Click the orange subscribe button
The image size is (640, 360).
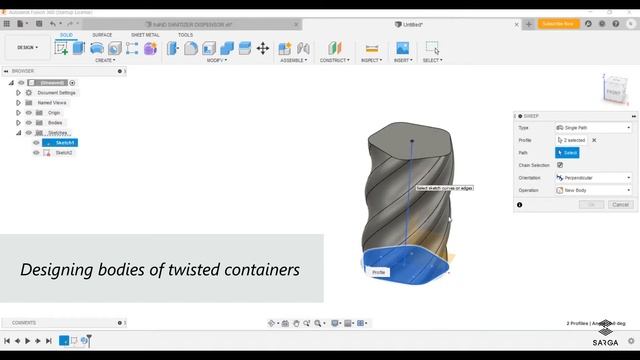click(558, 24)
